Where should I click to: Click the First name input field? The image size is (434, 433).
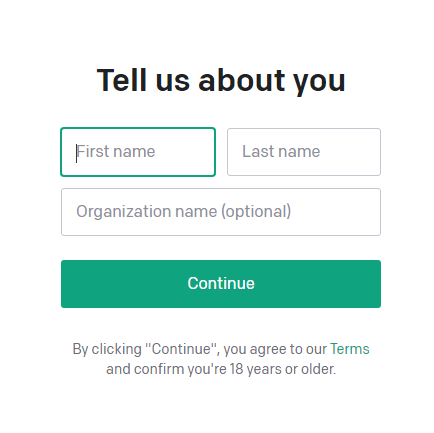tap(138, 152)
